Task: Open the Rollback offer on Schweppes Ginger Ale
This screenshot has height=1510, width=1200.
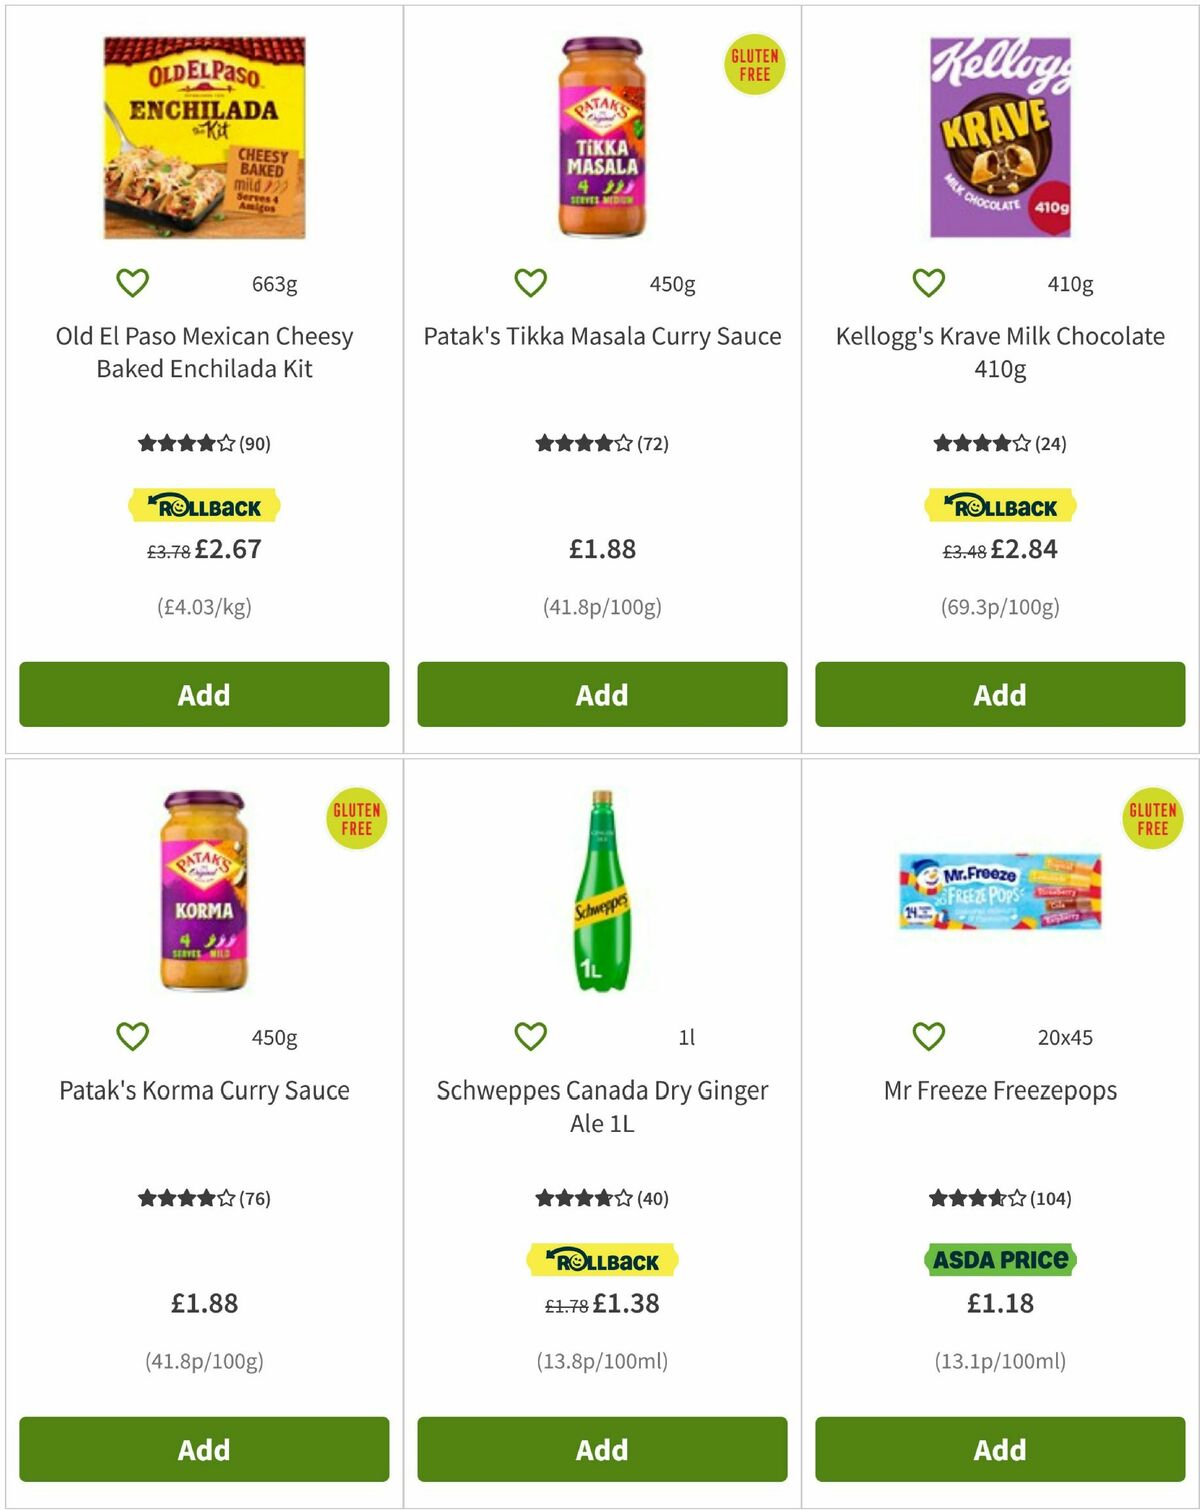Action: click(600, 1260)
